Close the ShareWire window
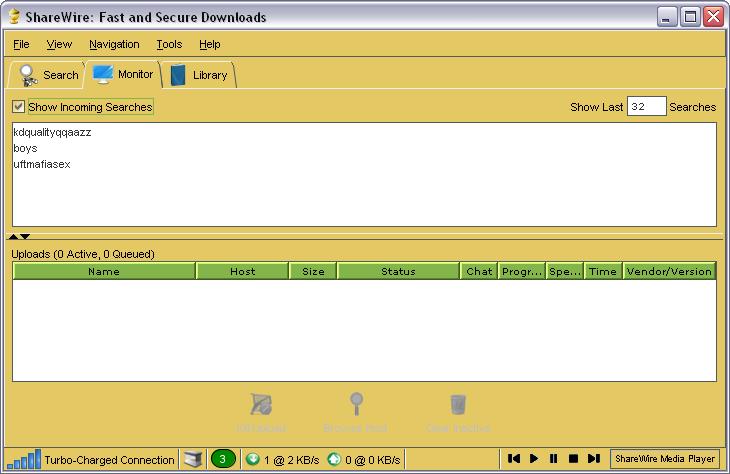Image resolution: width=730 pixels, height=474 pixels. click(x=713, y=17)
